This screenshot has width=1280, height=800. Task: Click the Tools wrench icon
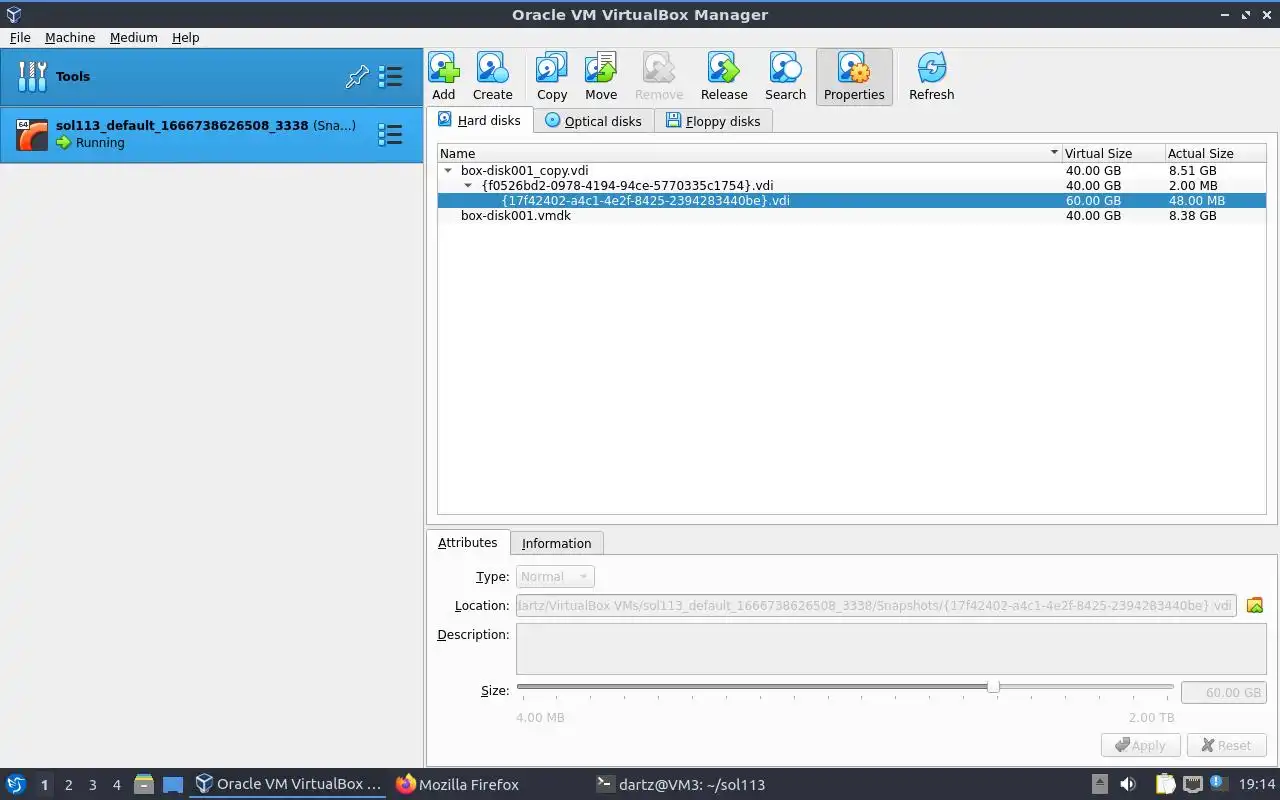tap(32, 77)
